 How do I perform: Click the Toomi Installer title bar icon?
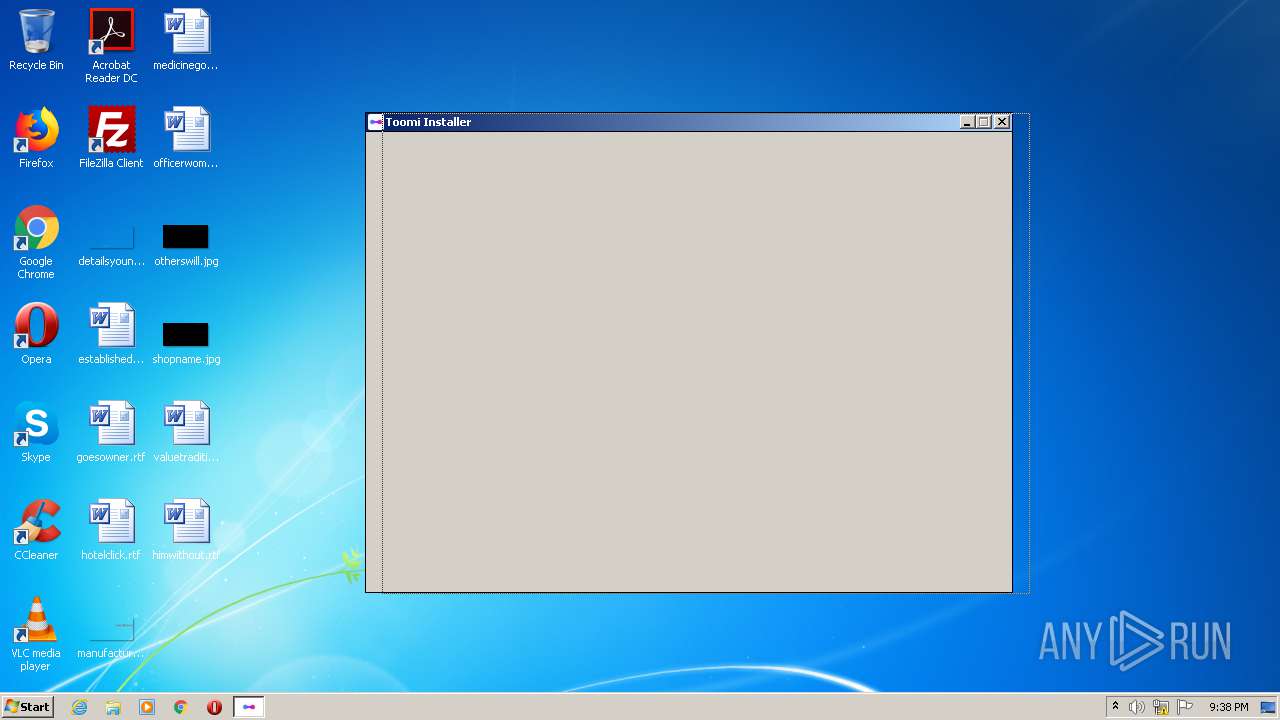tap(376, 122)
